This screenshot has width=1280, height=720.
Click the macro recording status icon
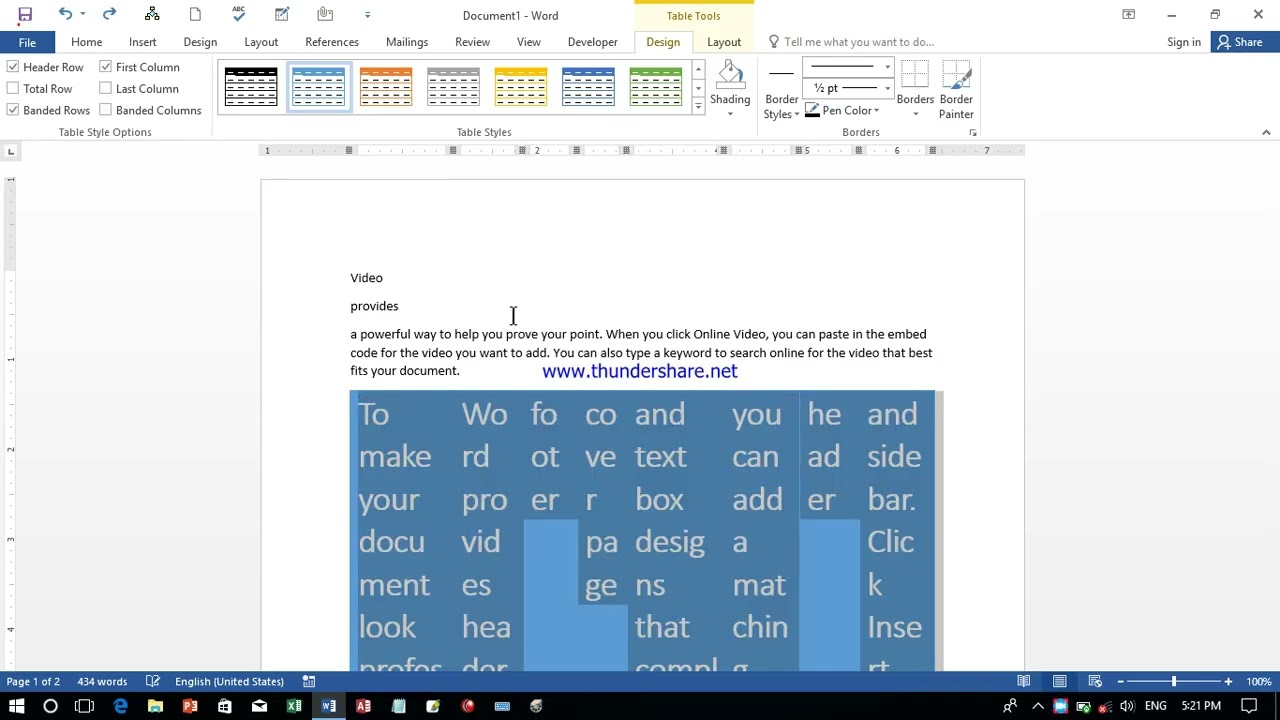309,681
